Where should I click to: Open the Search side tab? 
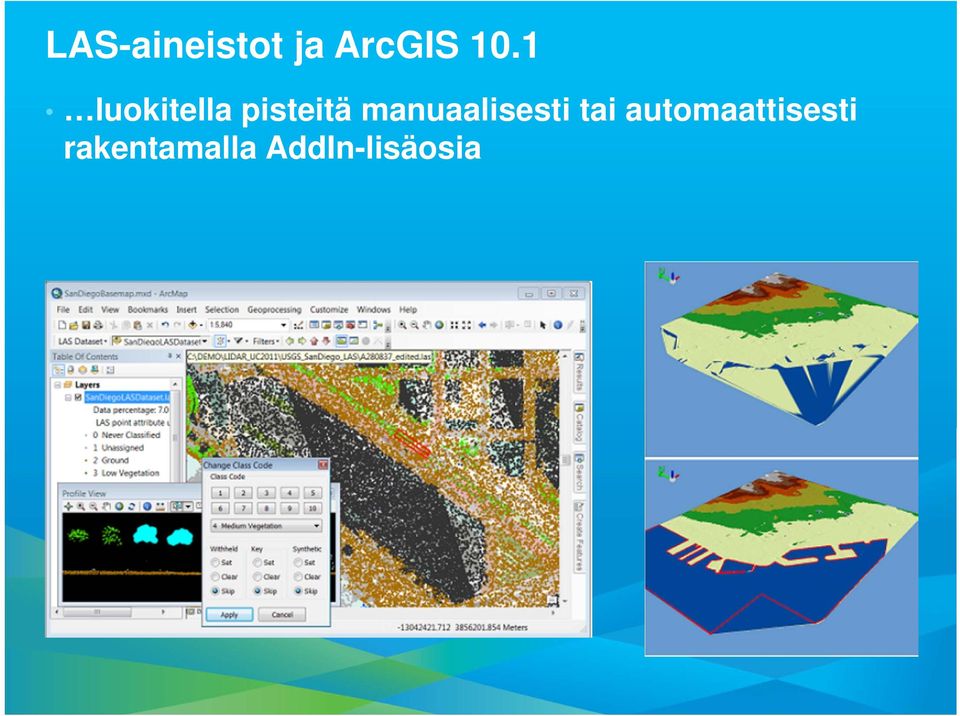tap(579, 472)
